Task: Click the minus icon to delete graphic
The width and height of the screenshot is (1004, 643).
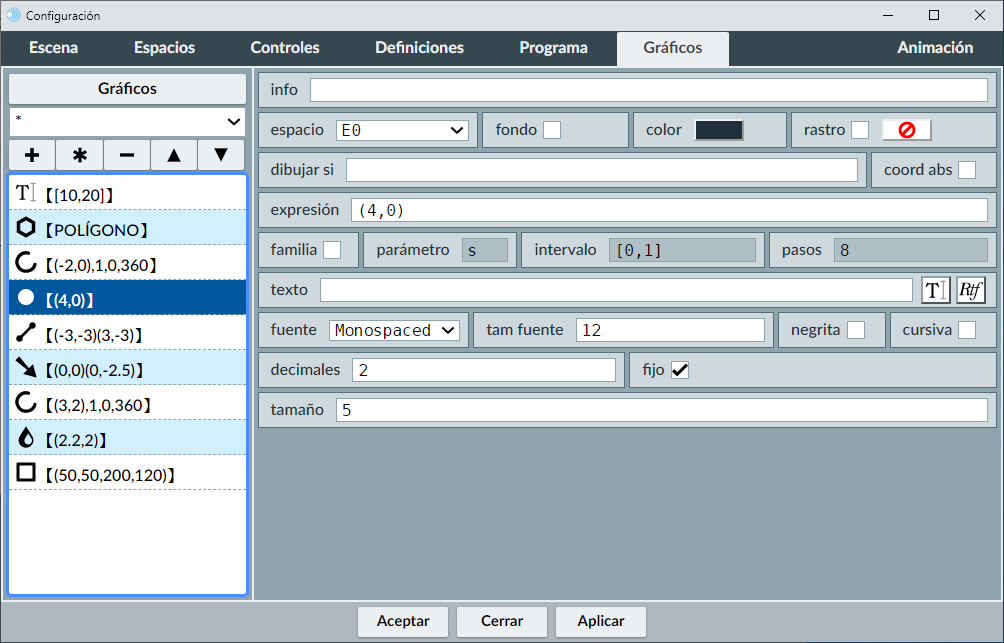Action: point(127,155)
